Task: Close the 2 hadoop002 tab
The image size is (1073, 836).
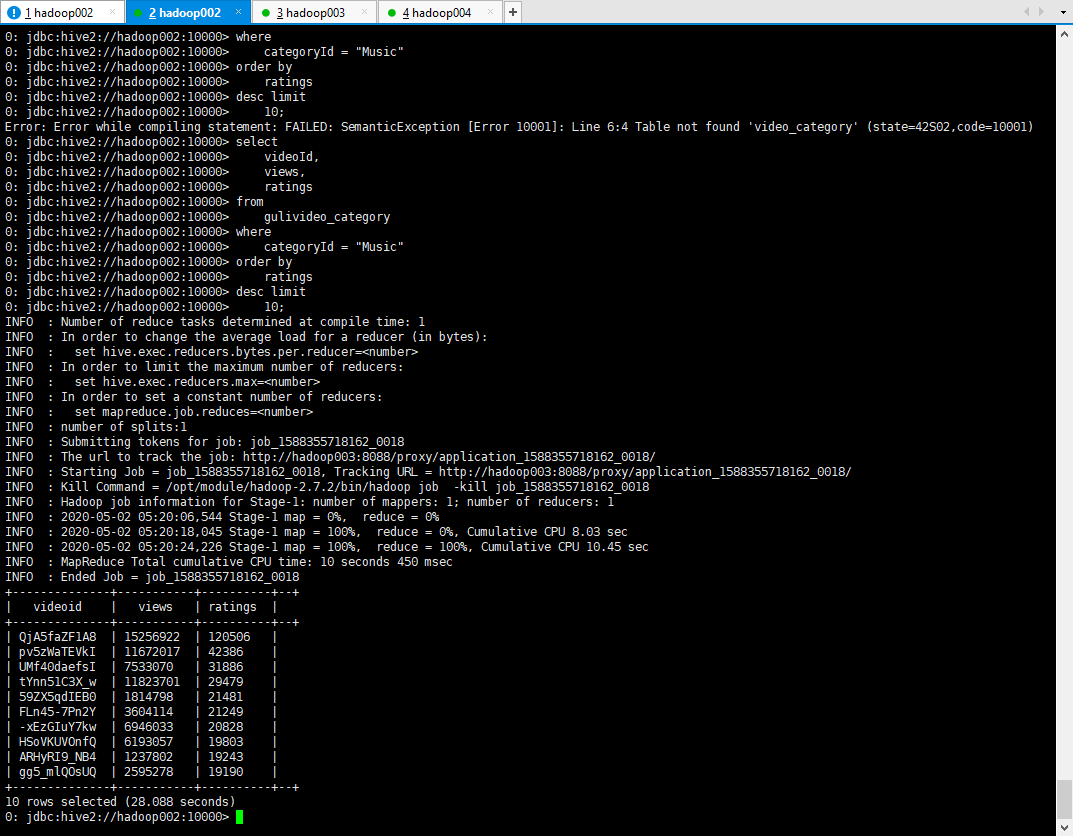Action: point(238,12)
